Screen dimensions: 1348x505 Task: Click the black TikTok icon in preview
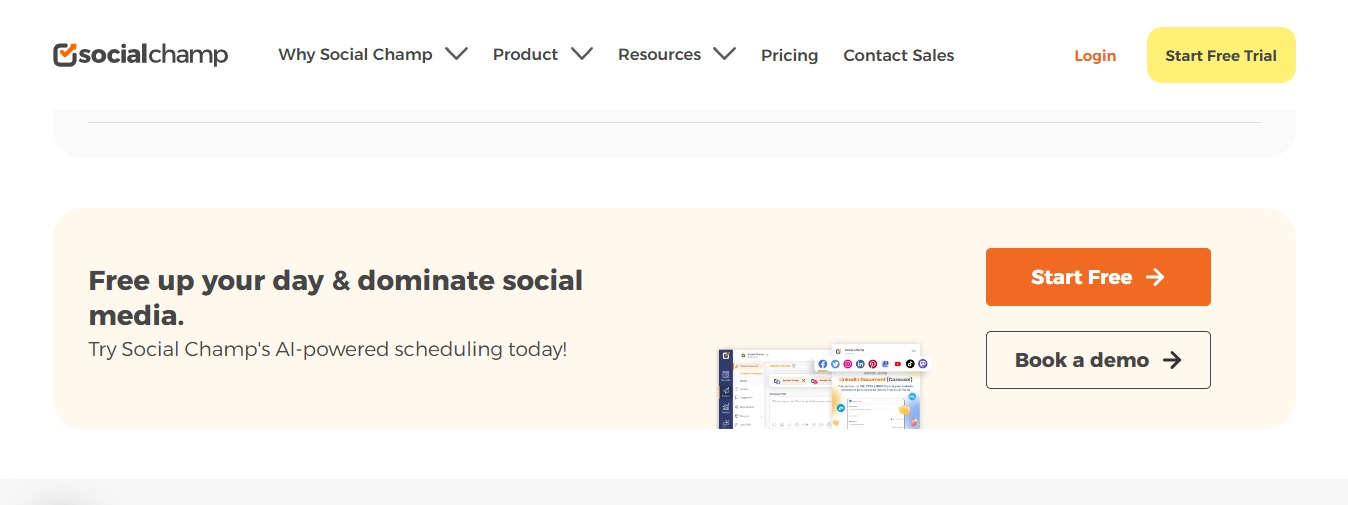click(910, 364)
